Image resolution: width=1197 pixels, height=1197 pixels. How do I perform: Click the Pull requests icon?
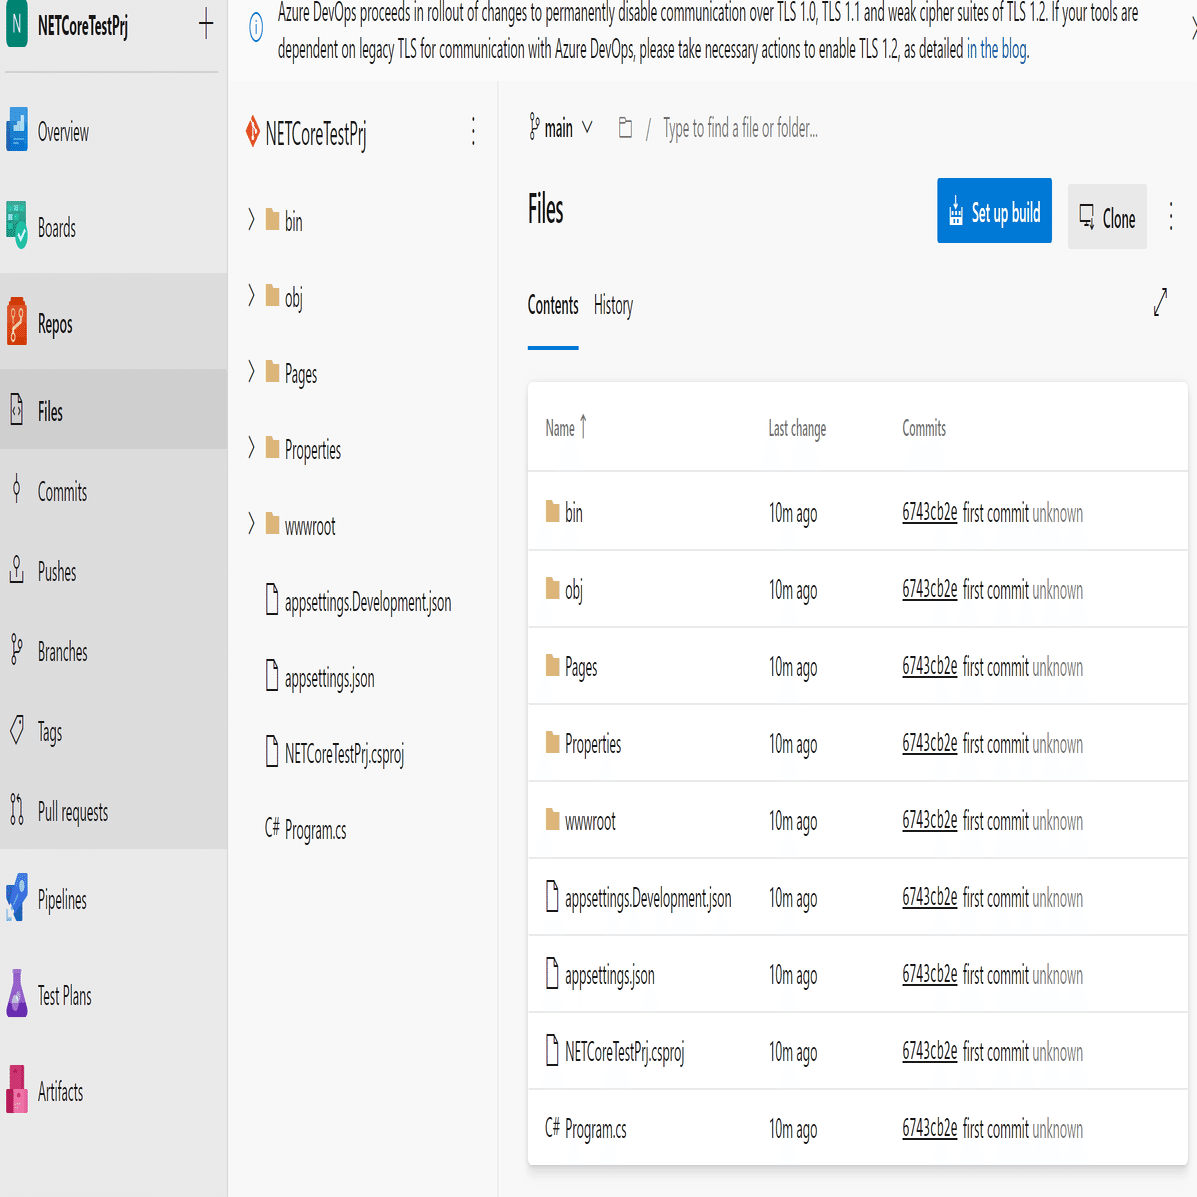(17, 810)
